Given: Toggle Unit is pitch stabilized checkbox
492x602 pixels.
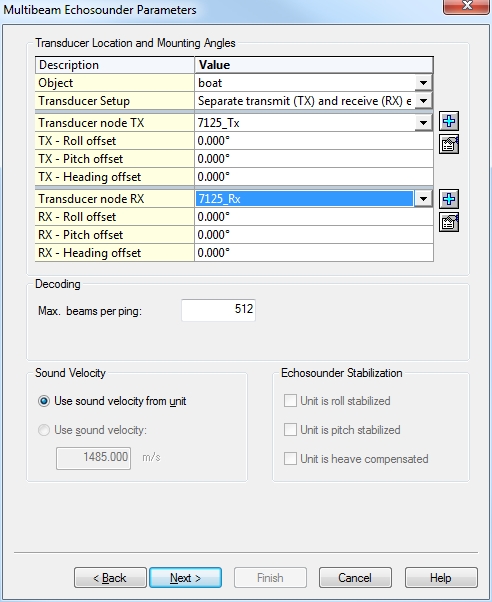Looking at the screenshot, I should tap(290, 430).
